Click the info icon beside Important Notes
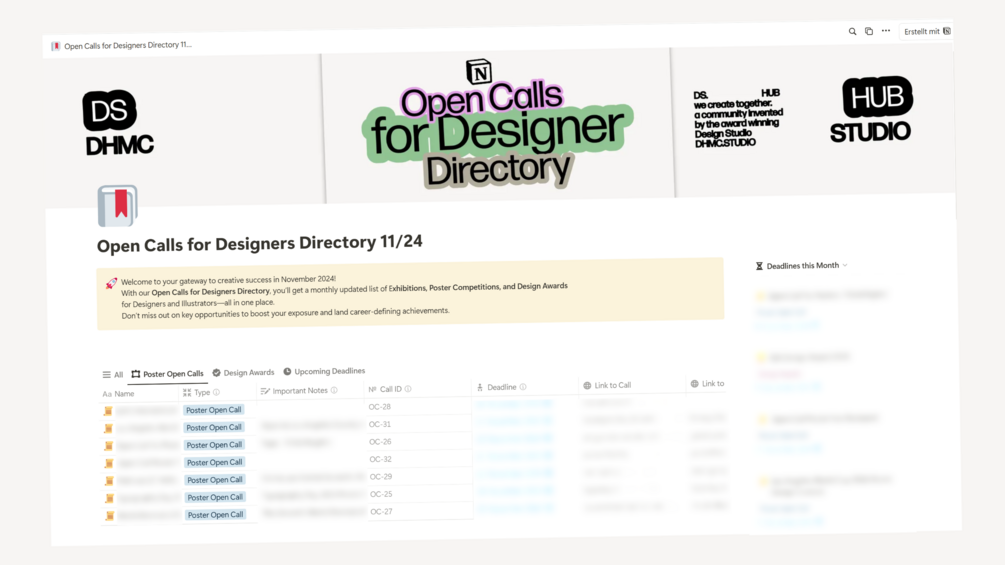The height and width of the screenshot is (565, 1005). pos(334,390)
